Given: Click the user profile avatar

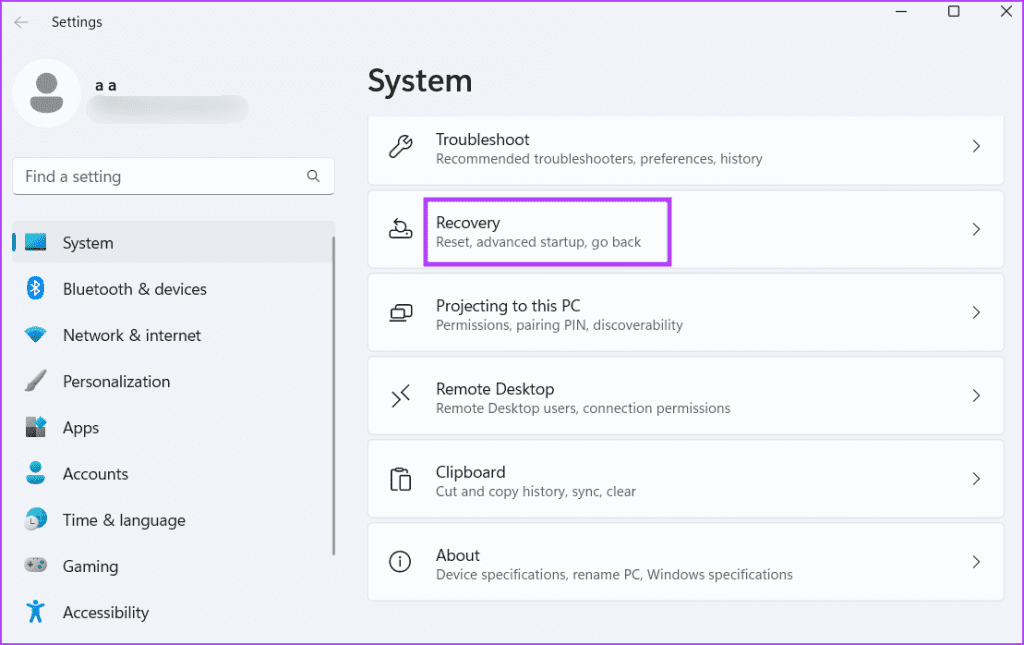Looking at the screenshot, I should [x=46, y=94].
